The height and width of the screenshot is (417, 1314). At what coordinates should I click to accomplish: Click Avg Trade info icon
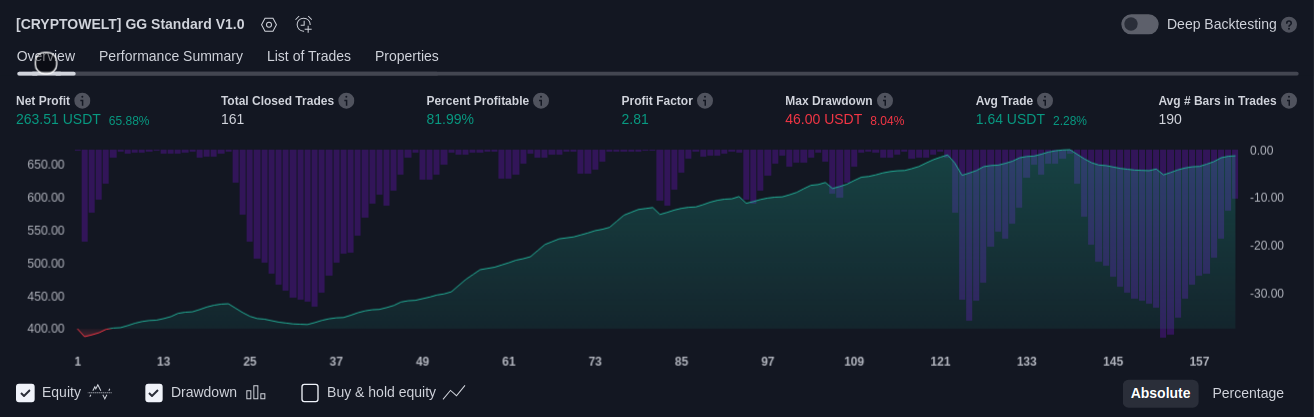click(1045, 101)
